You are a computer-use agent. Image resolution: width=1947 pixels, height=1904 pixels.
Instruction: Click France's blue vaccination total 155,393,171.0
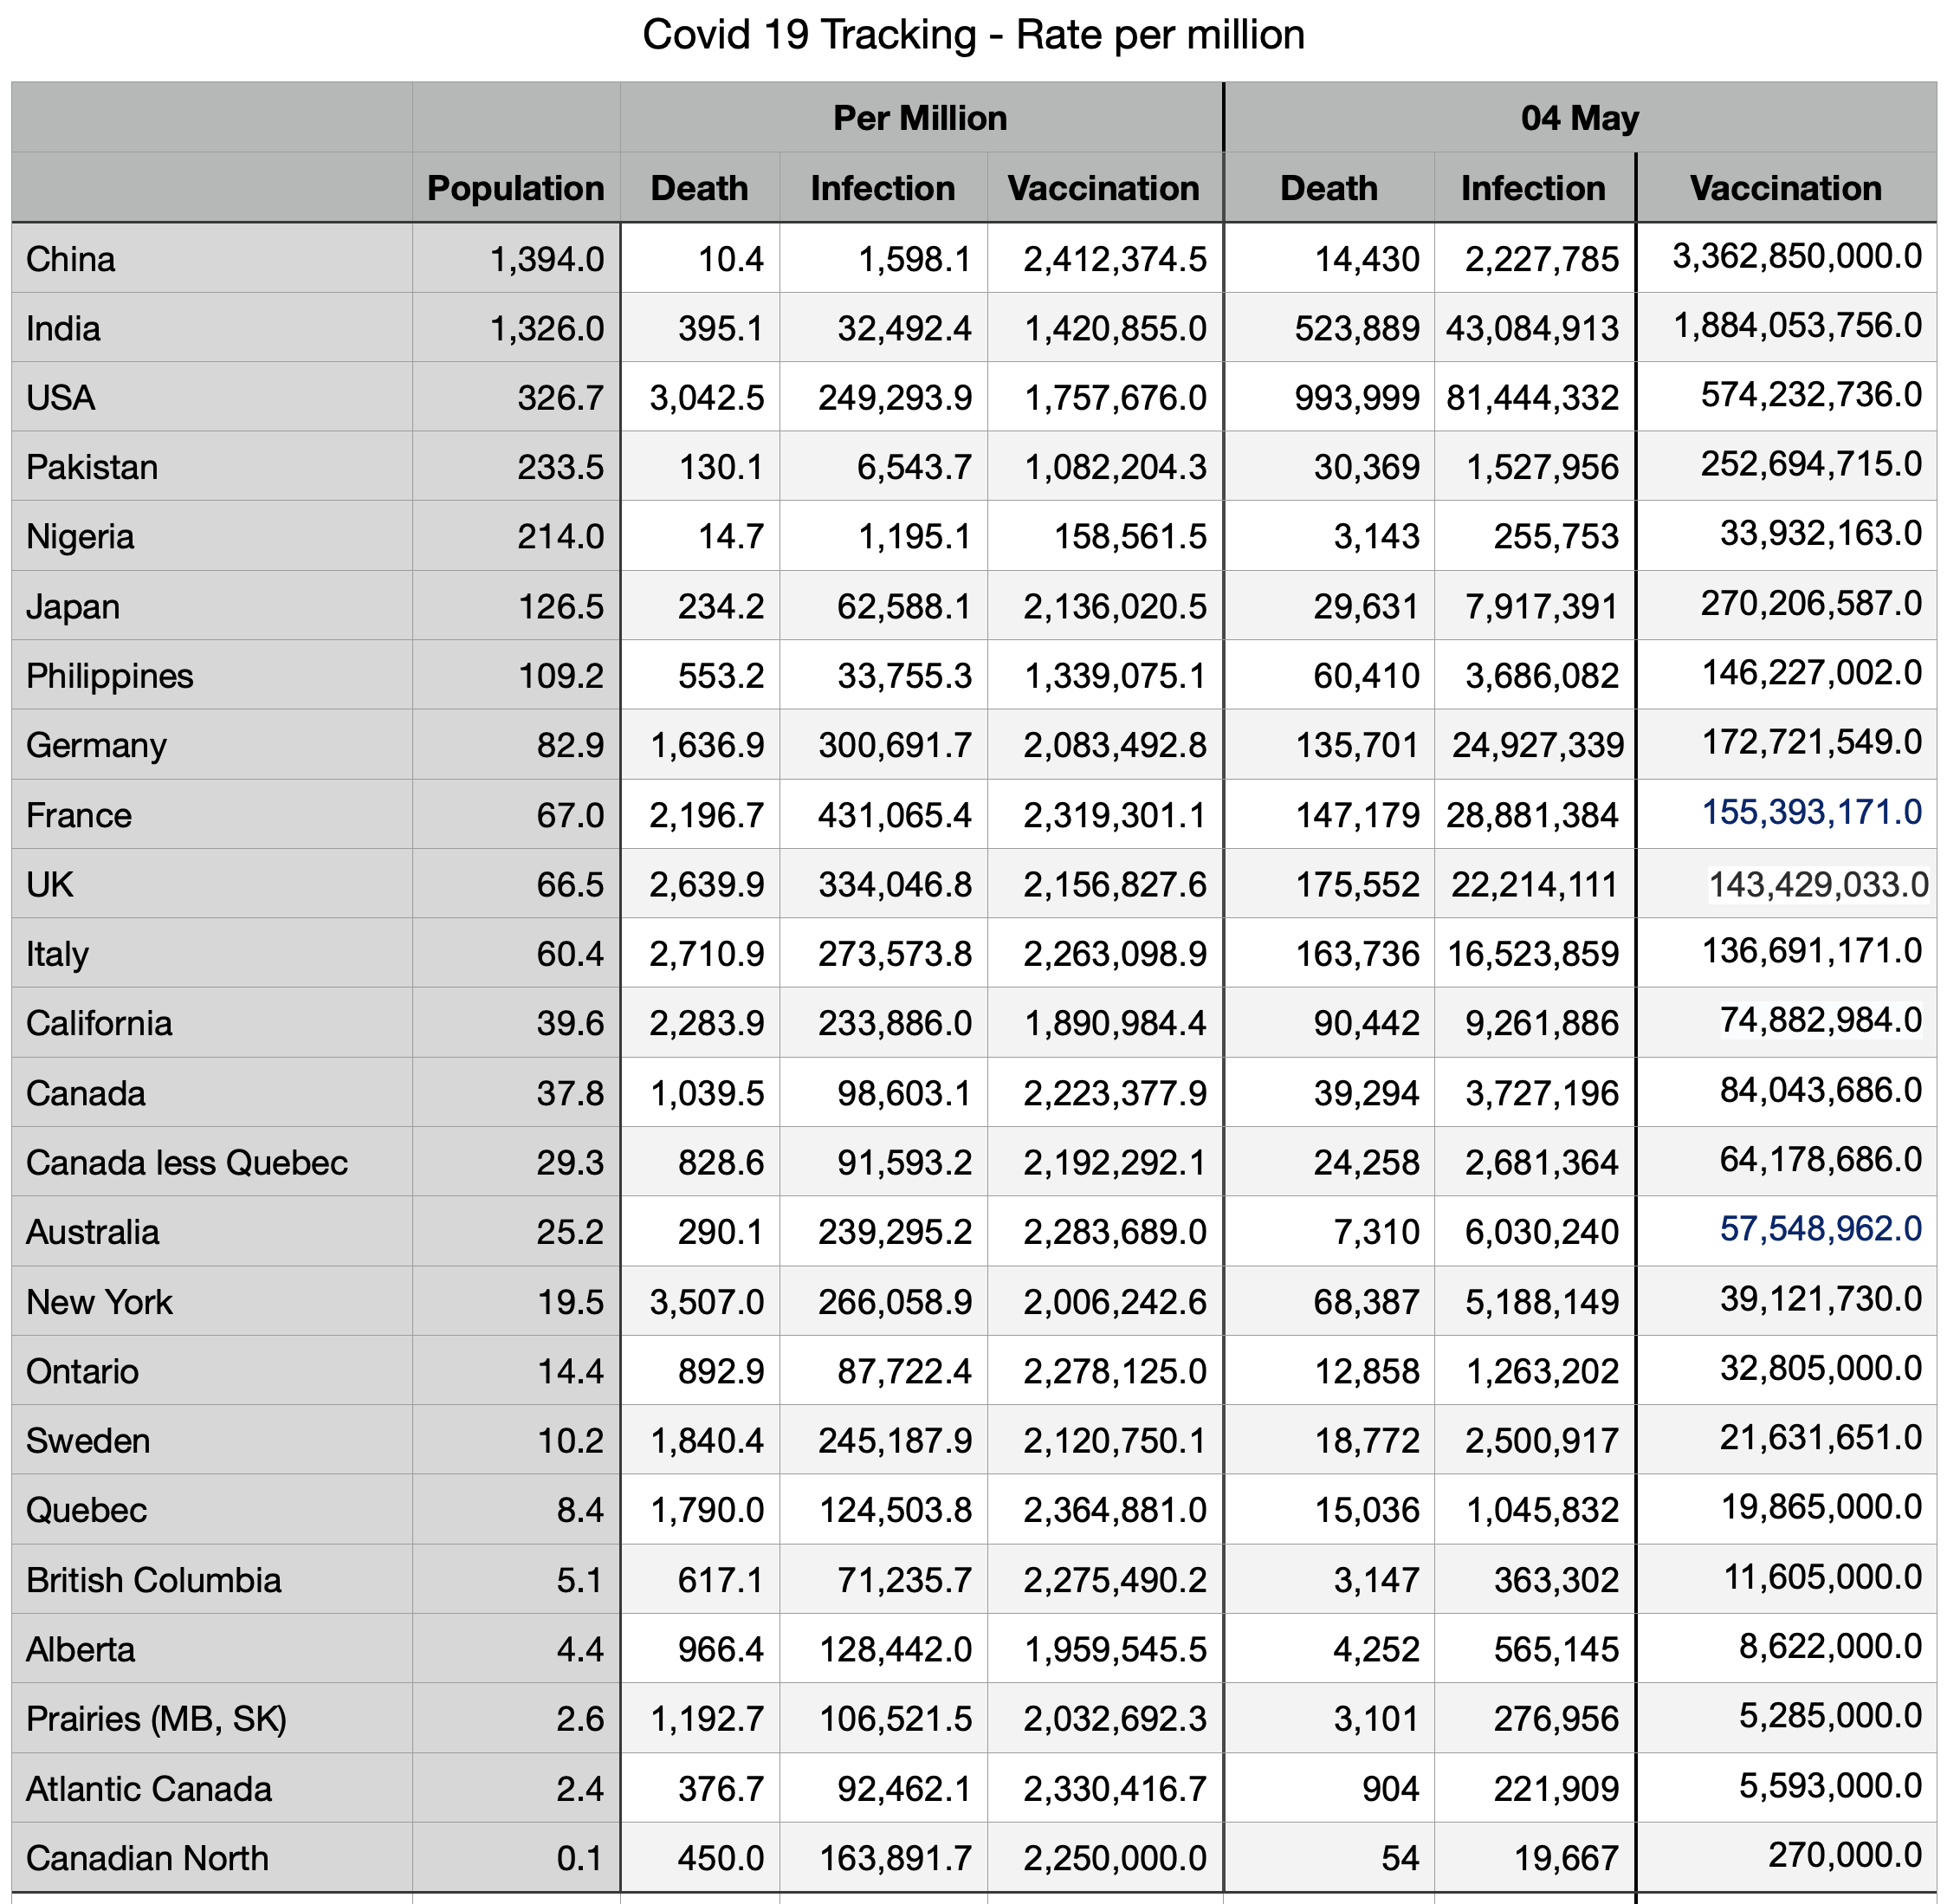pyautogui.click(x=1811, y=812)
